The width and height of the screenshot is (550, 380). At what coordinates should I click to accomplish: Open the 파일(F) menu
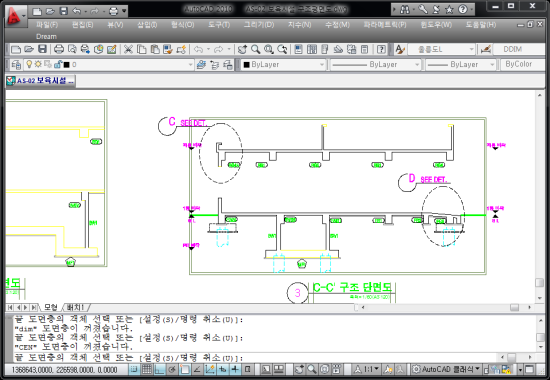(47, 25)
